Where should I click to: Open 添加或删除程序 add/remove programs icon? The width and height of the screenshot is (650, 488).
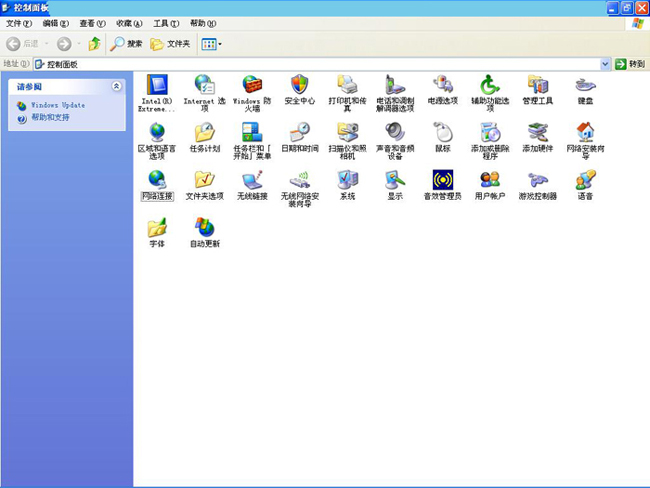coord(490,133)
